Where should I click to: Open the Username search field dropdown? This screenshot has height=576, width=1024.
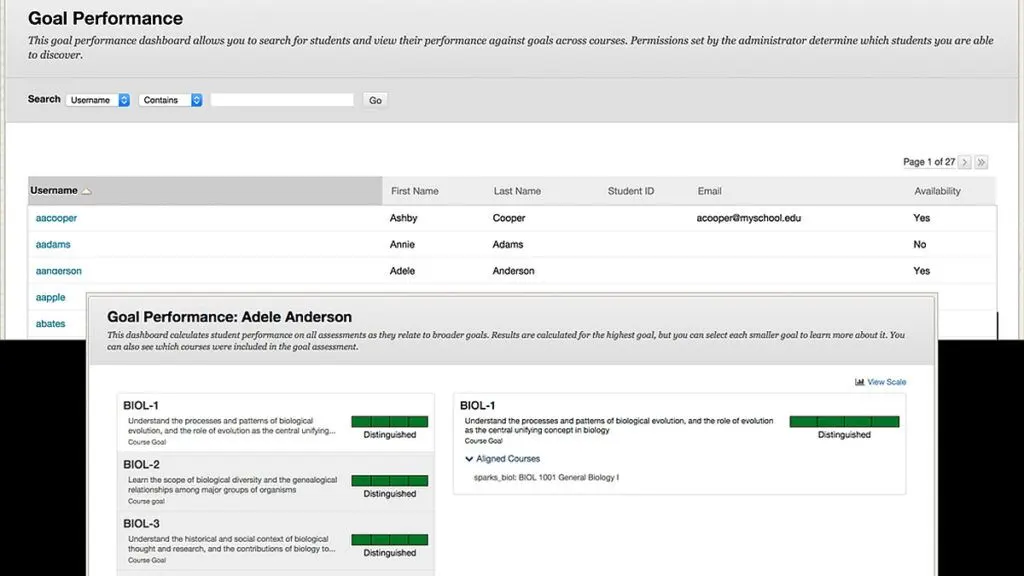(98, 100)
